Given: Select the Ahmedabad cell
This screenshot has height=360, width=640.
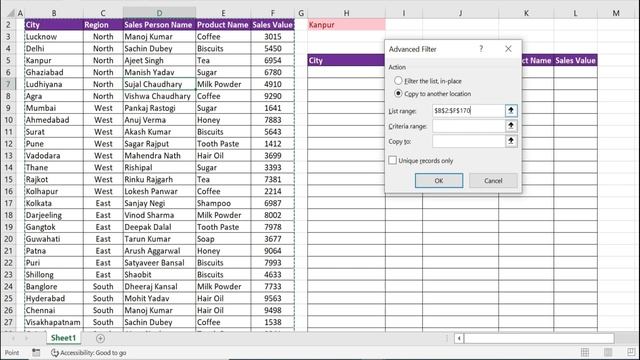Looking at the screenshot, I should (53, 120).
